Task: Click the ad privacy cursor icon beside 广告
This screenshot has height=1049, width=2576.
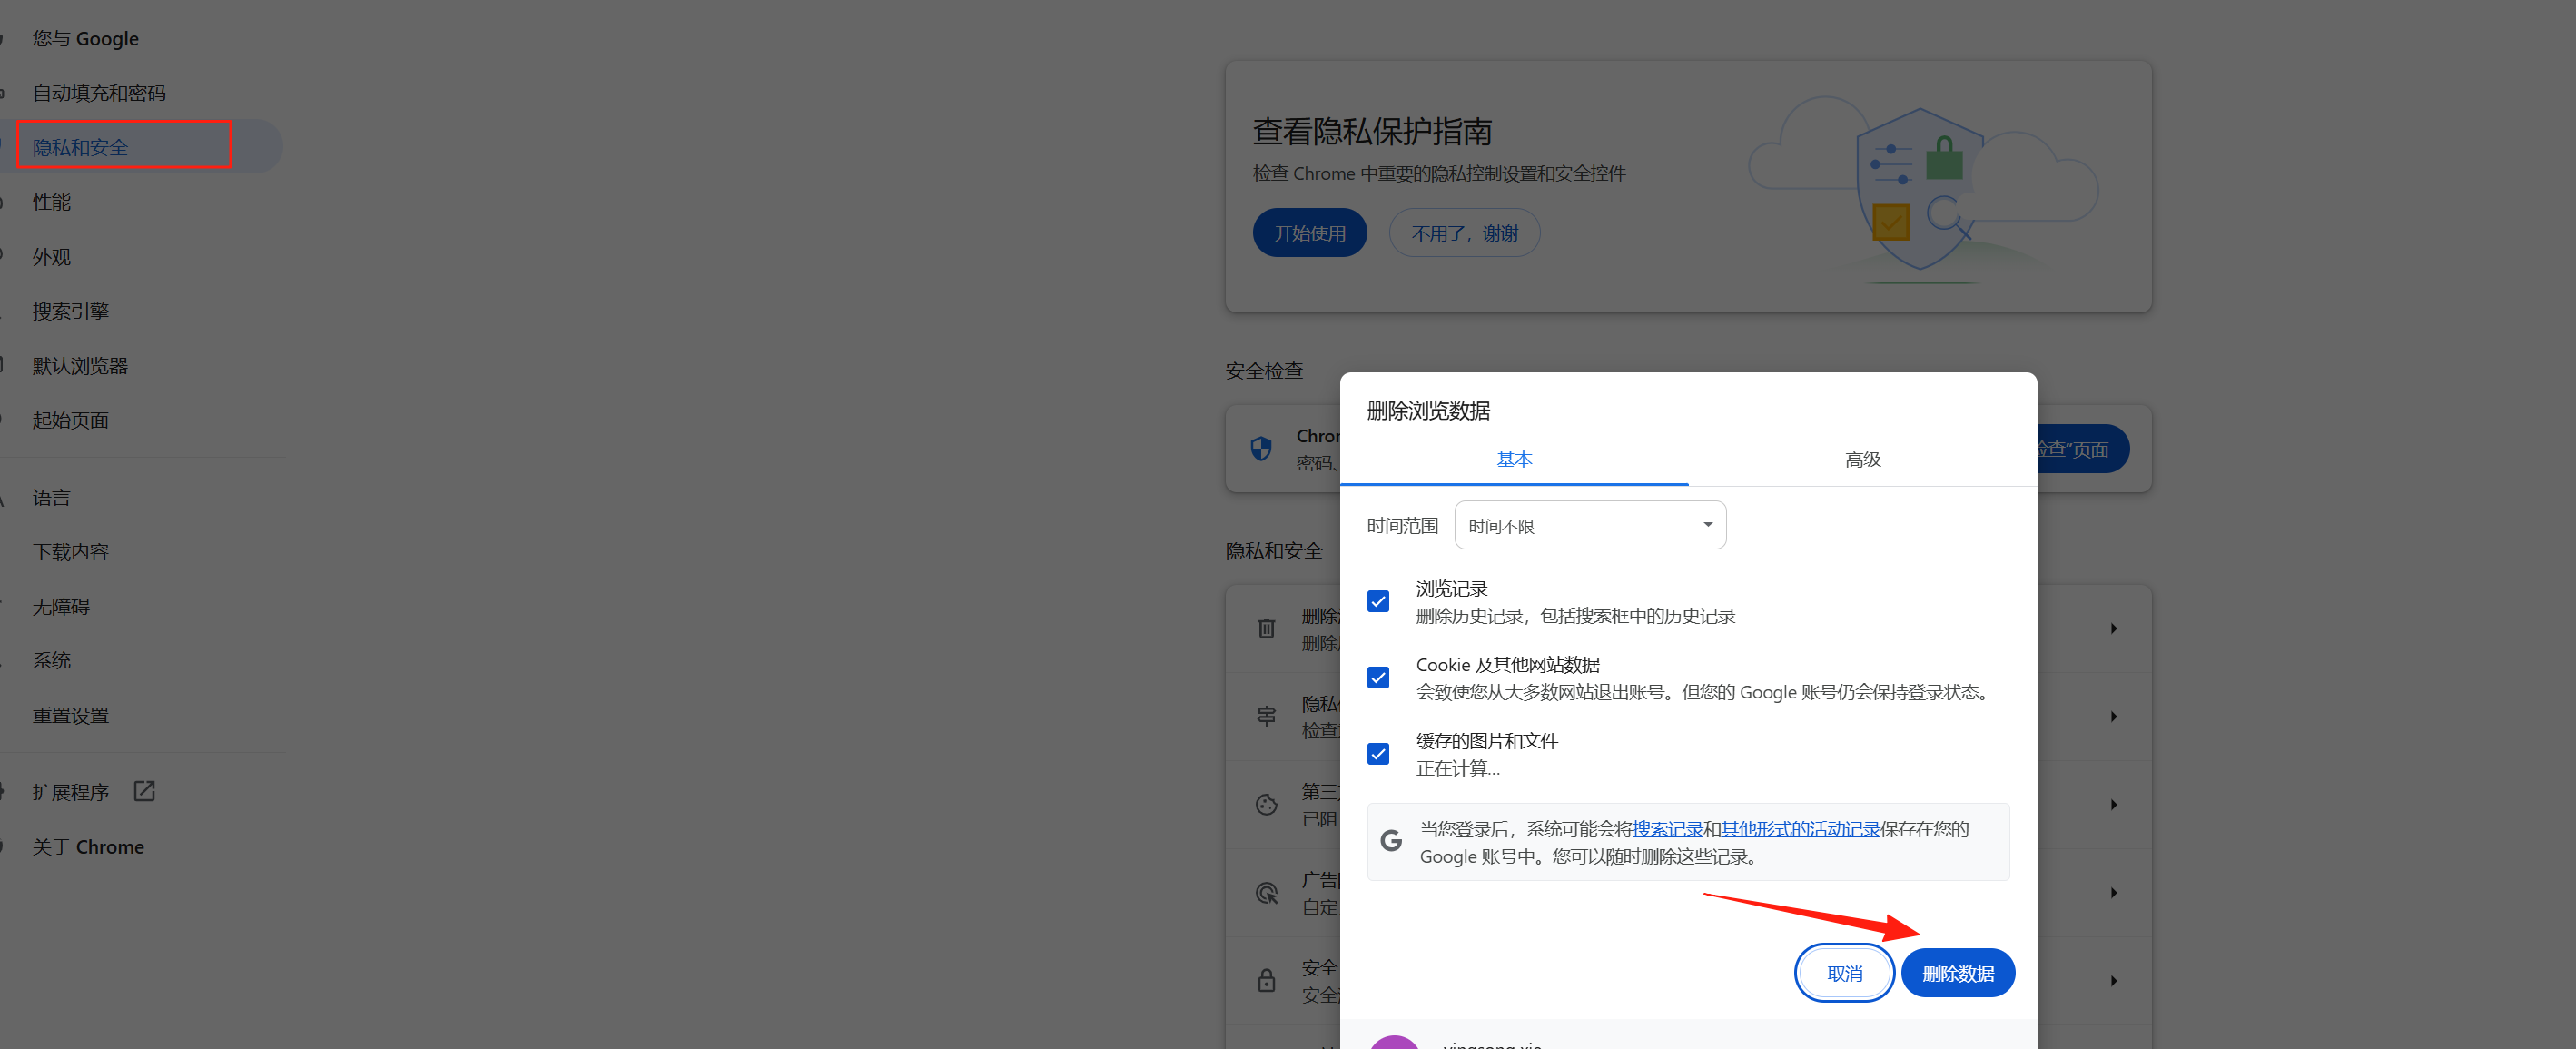Action: 1266,892
